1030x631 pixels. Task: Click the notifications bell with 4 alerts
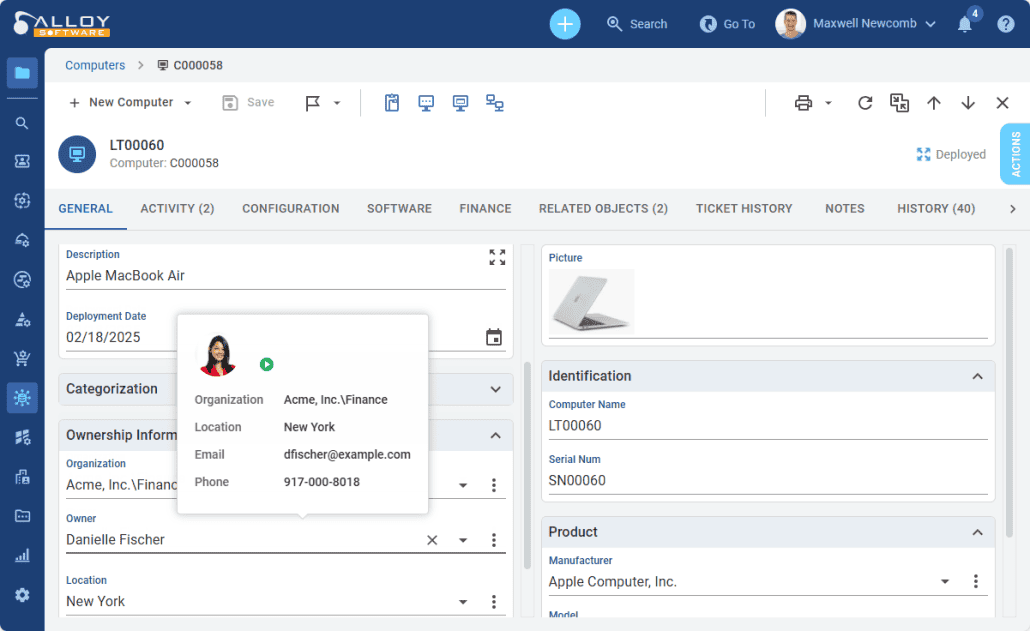click(964, 23)
